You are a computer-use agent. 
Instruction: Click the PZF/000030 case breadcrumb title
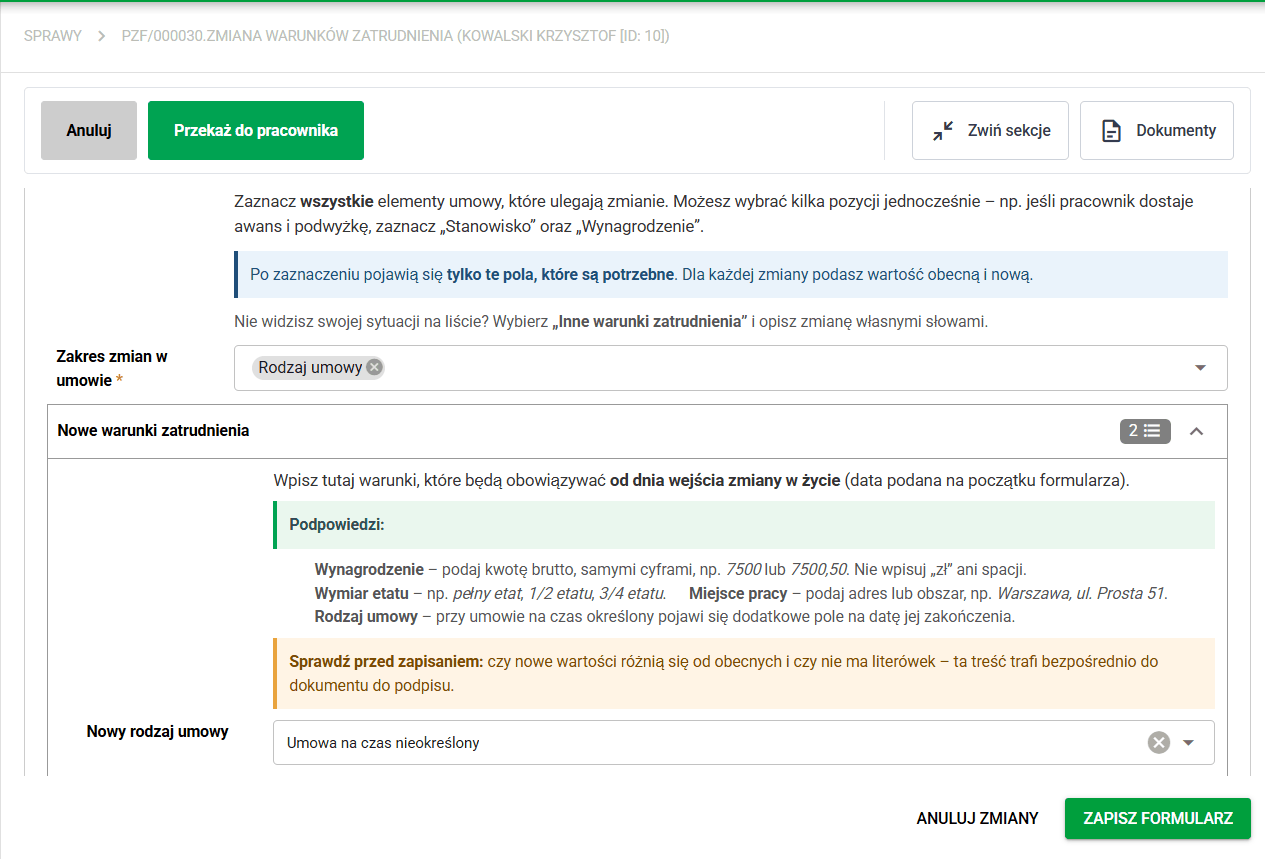coord(395,36)
